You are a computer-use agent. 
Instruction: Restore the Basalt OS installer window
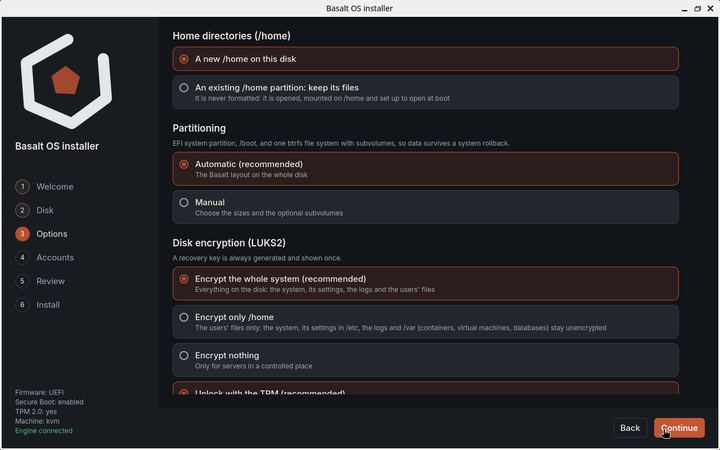[x=698, y=9]
